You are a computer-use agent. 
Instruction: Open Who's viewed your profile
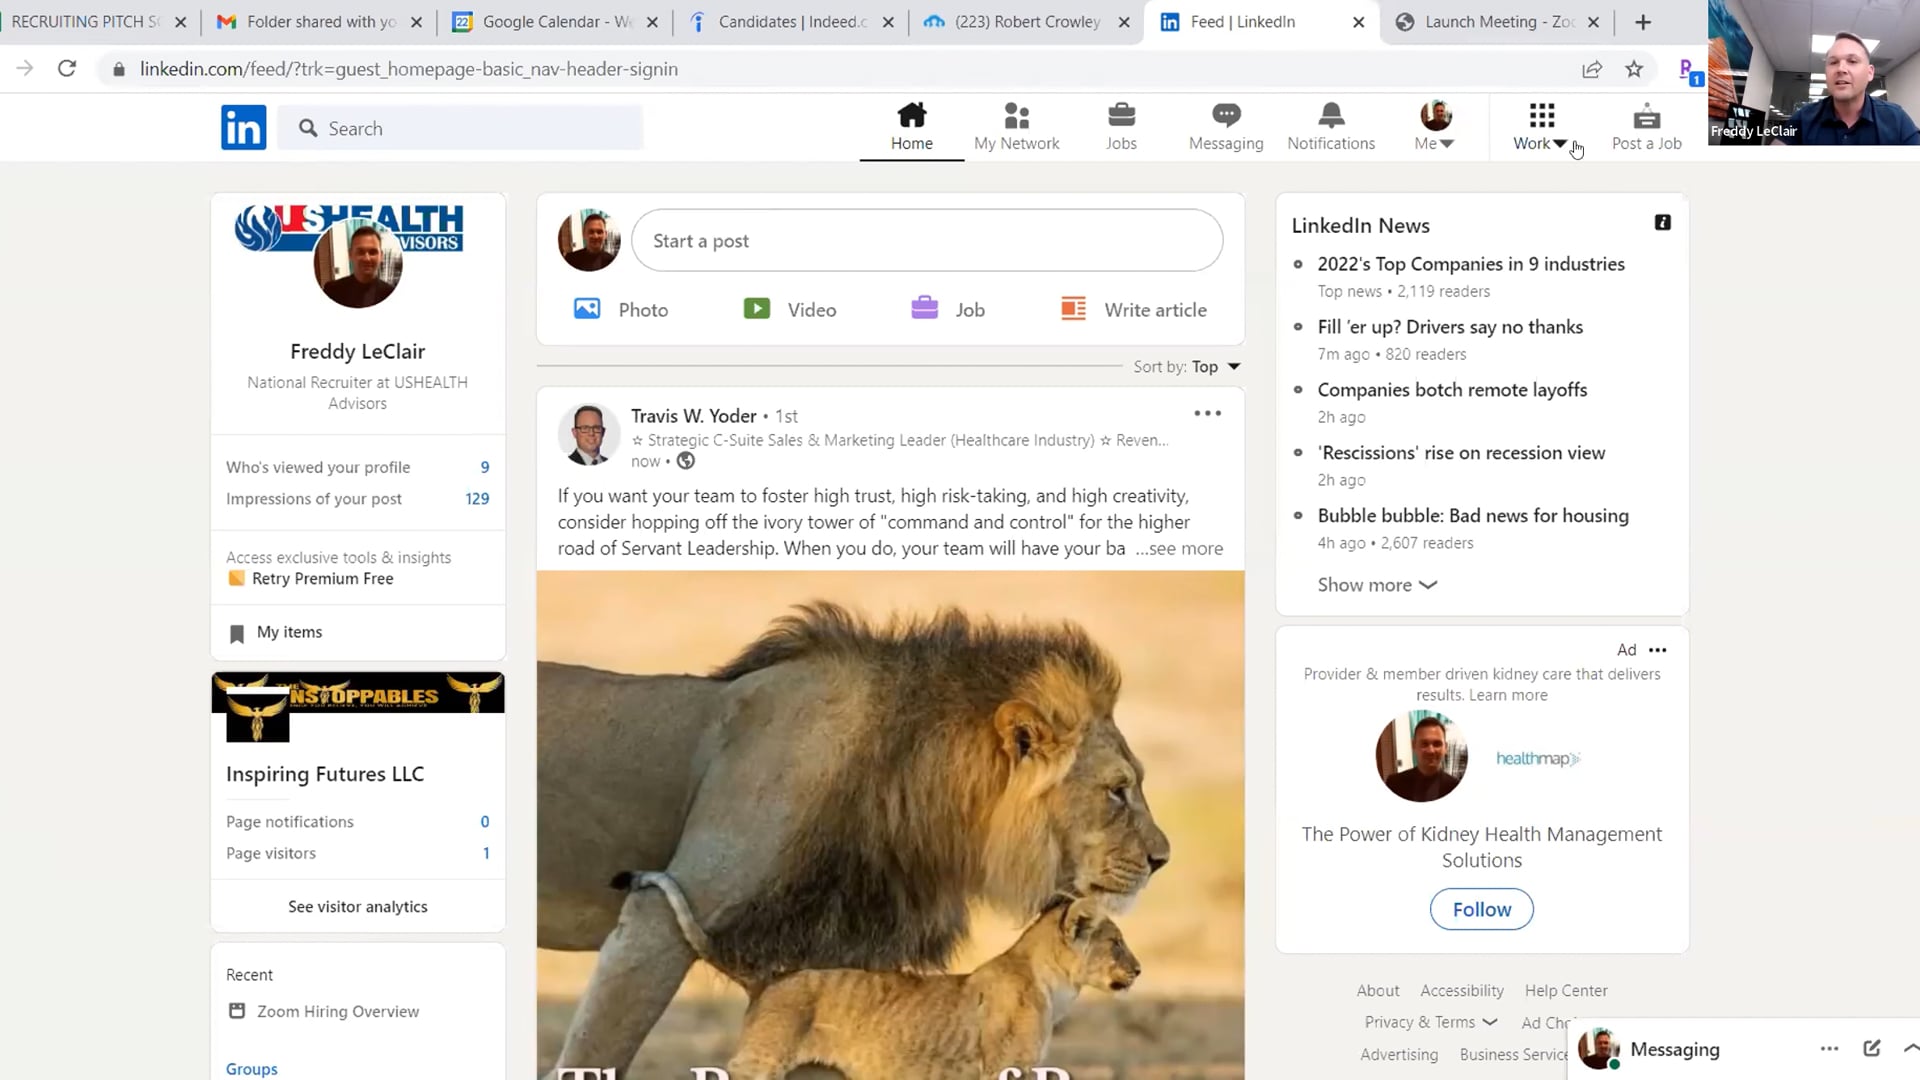(357, 467)
